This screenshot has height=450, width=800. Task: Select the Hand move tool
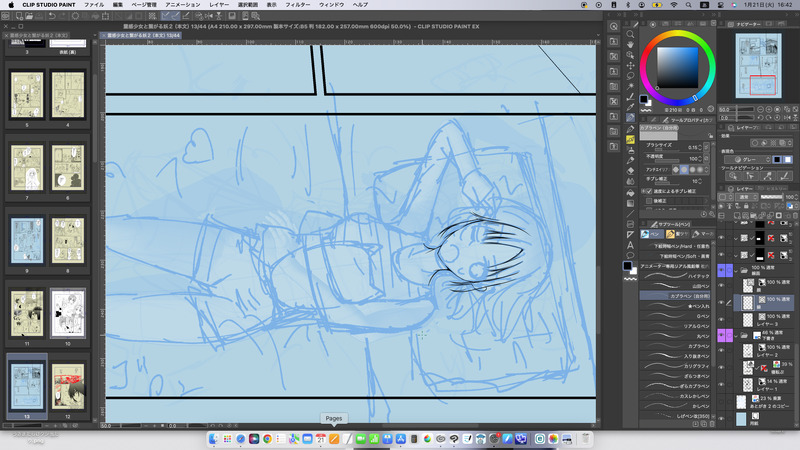630,44
